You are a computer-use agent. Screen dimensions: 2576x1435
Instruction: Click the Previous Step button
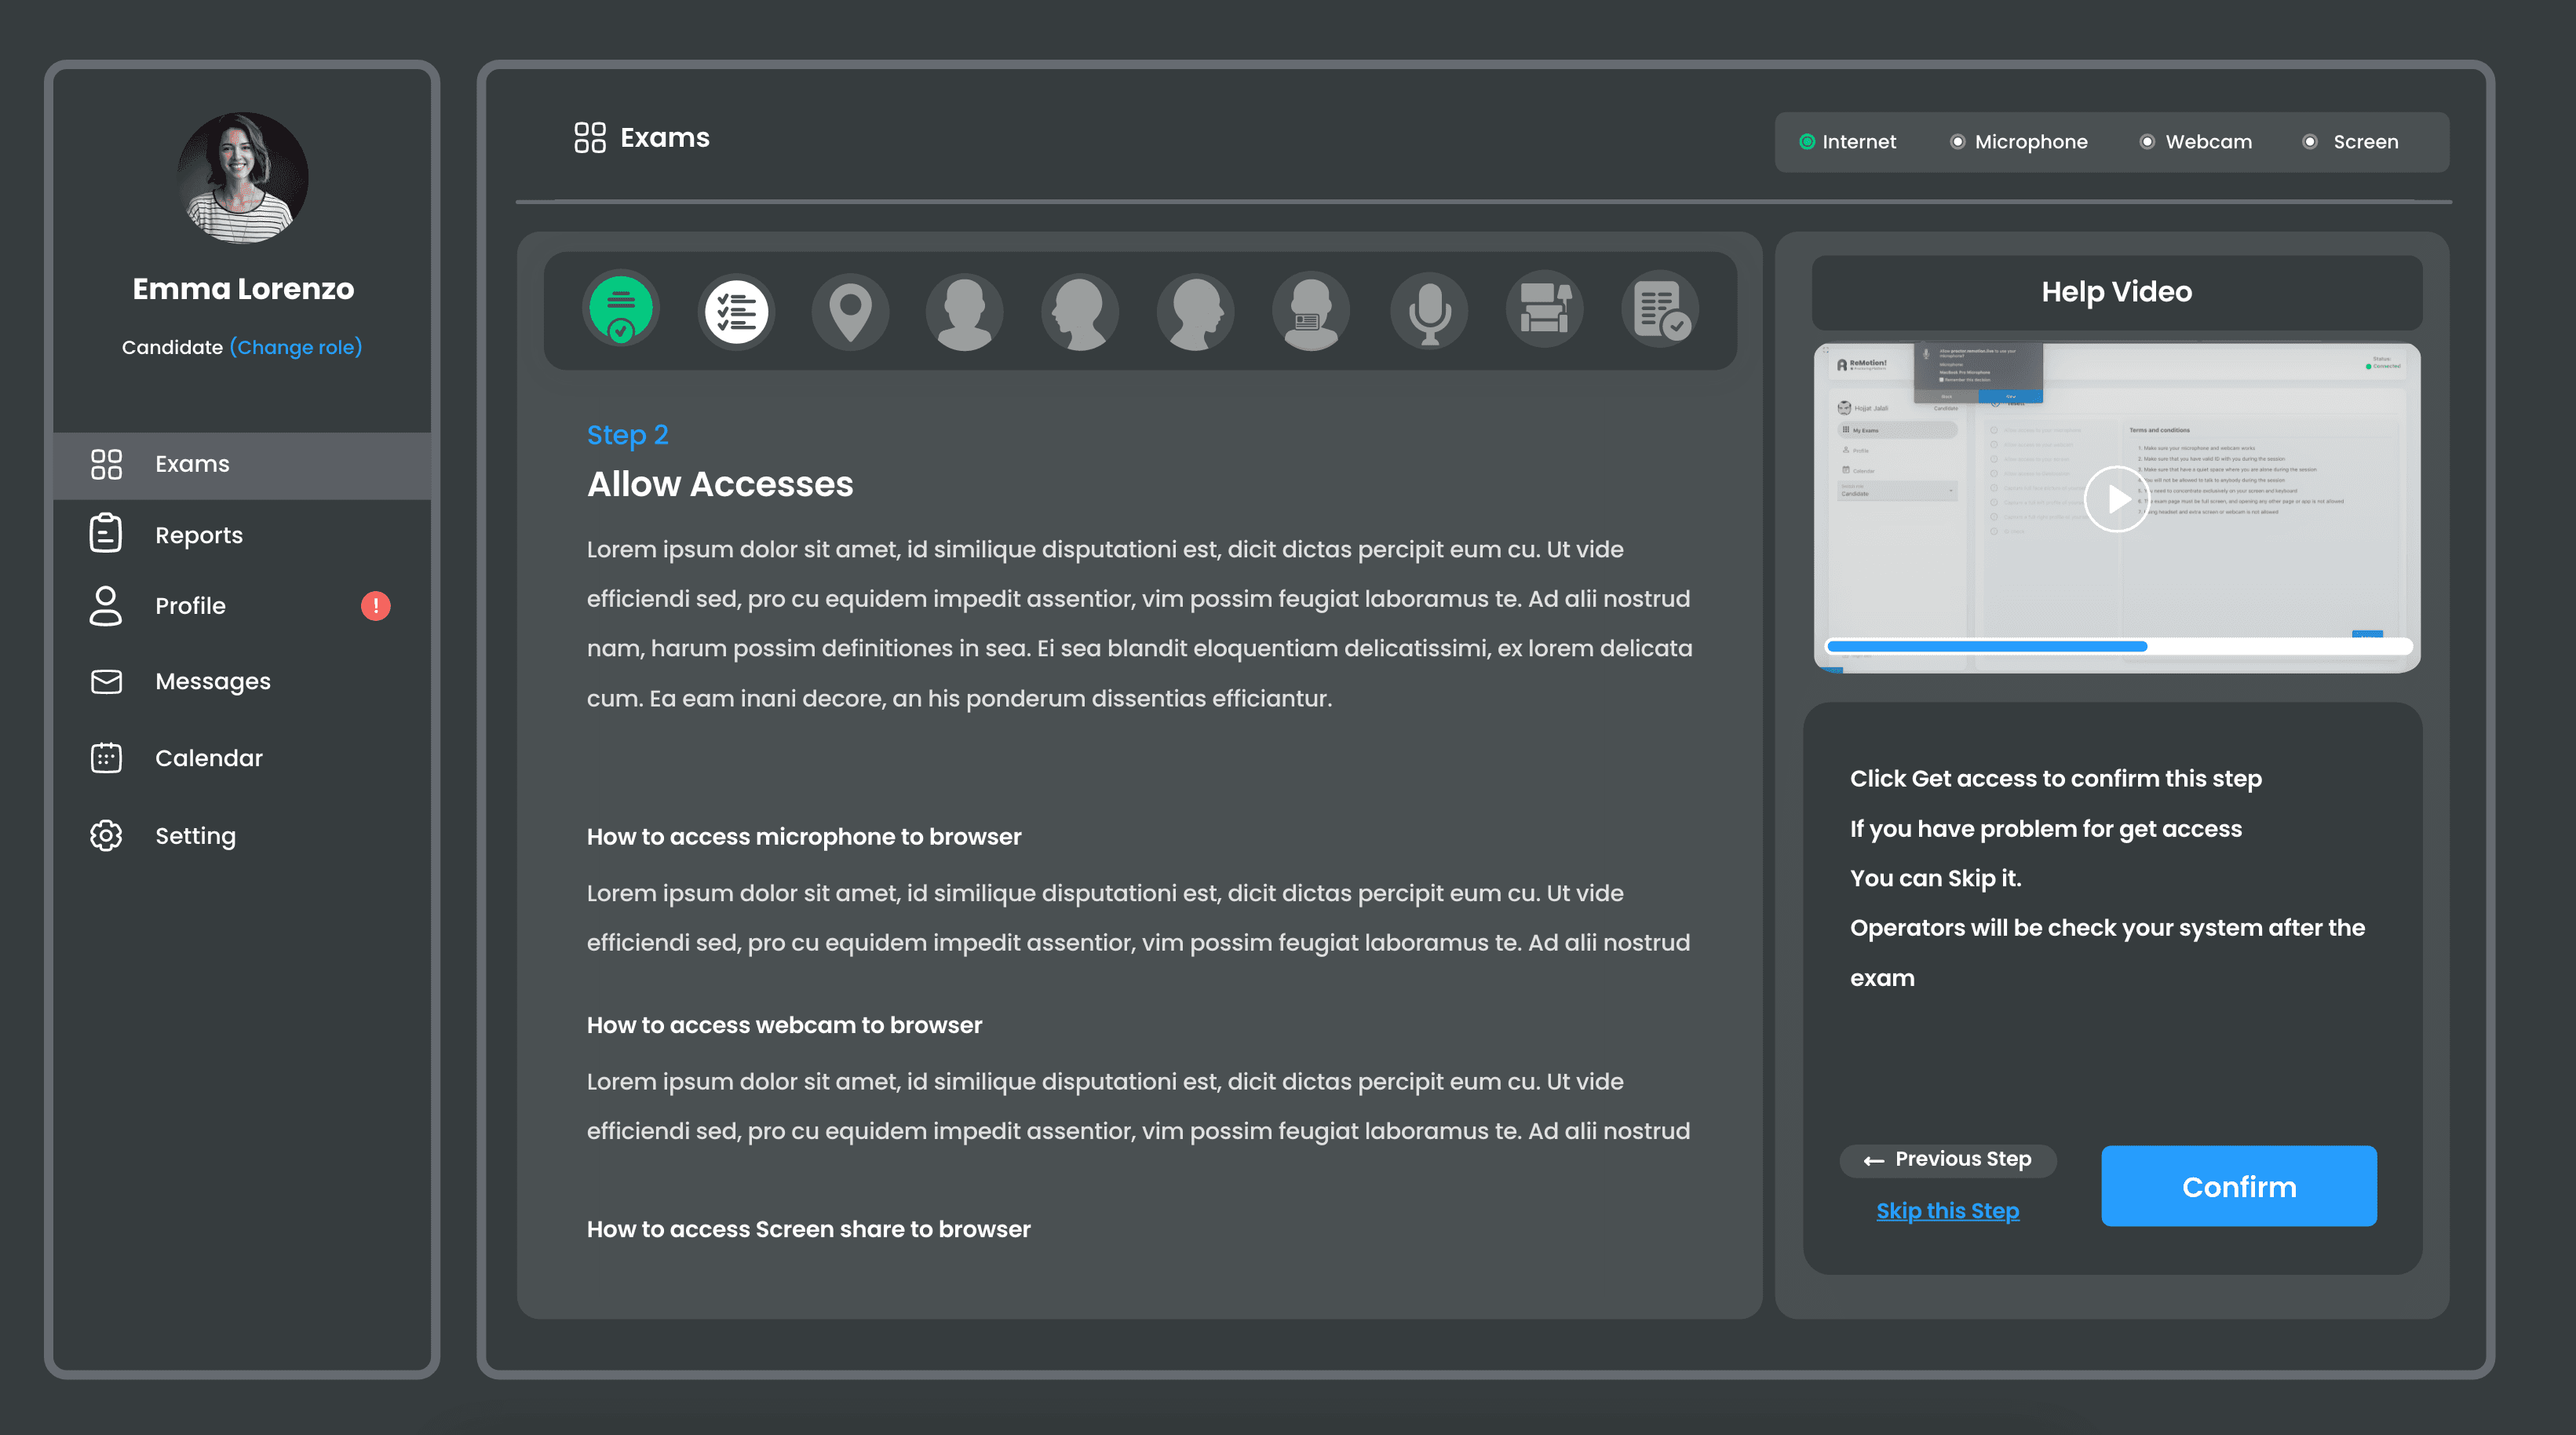[x=1948, y=1160]
